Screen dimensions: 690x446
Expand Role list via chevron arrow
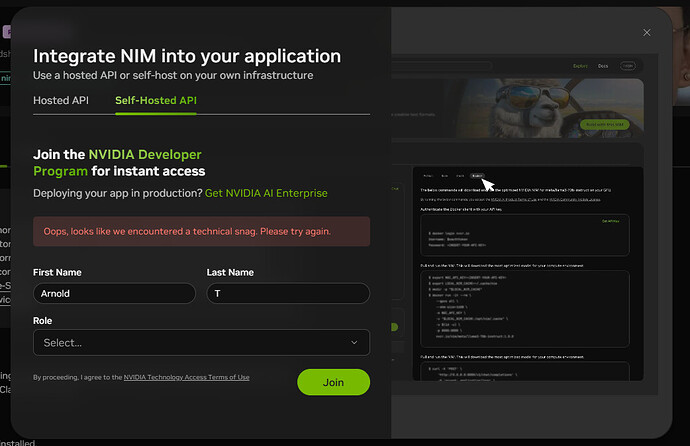coord(354,343)
